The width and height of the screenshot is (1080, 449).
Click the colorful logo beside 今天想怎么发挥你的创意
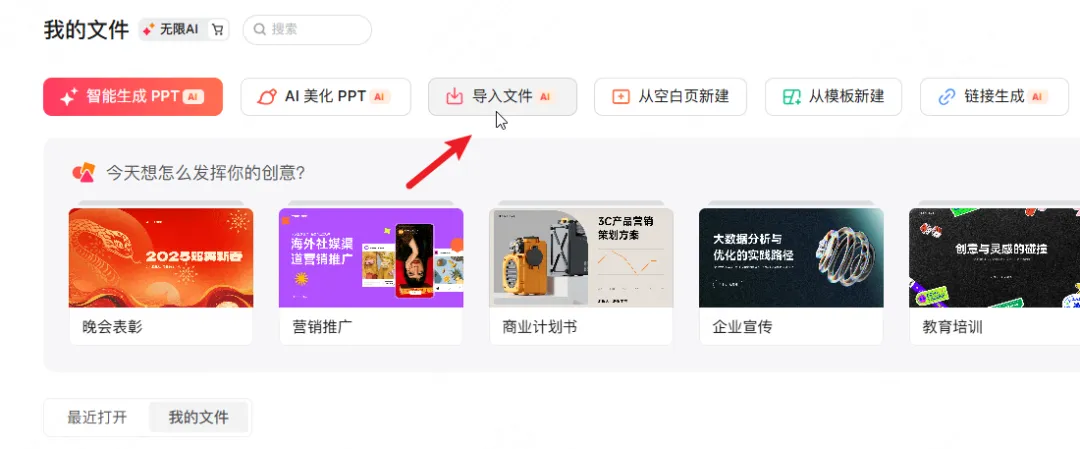[83, 172]
